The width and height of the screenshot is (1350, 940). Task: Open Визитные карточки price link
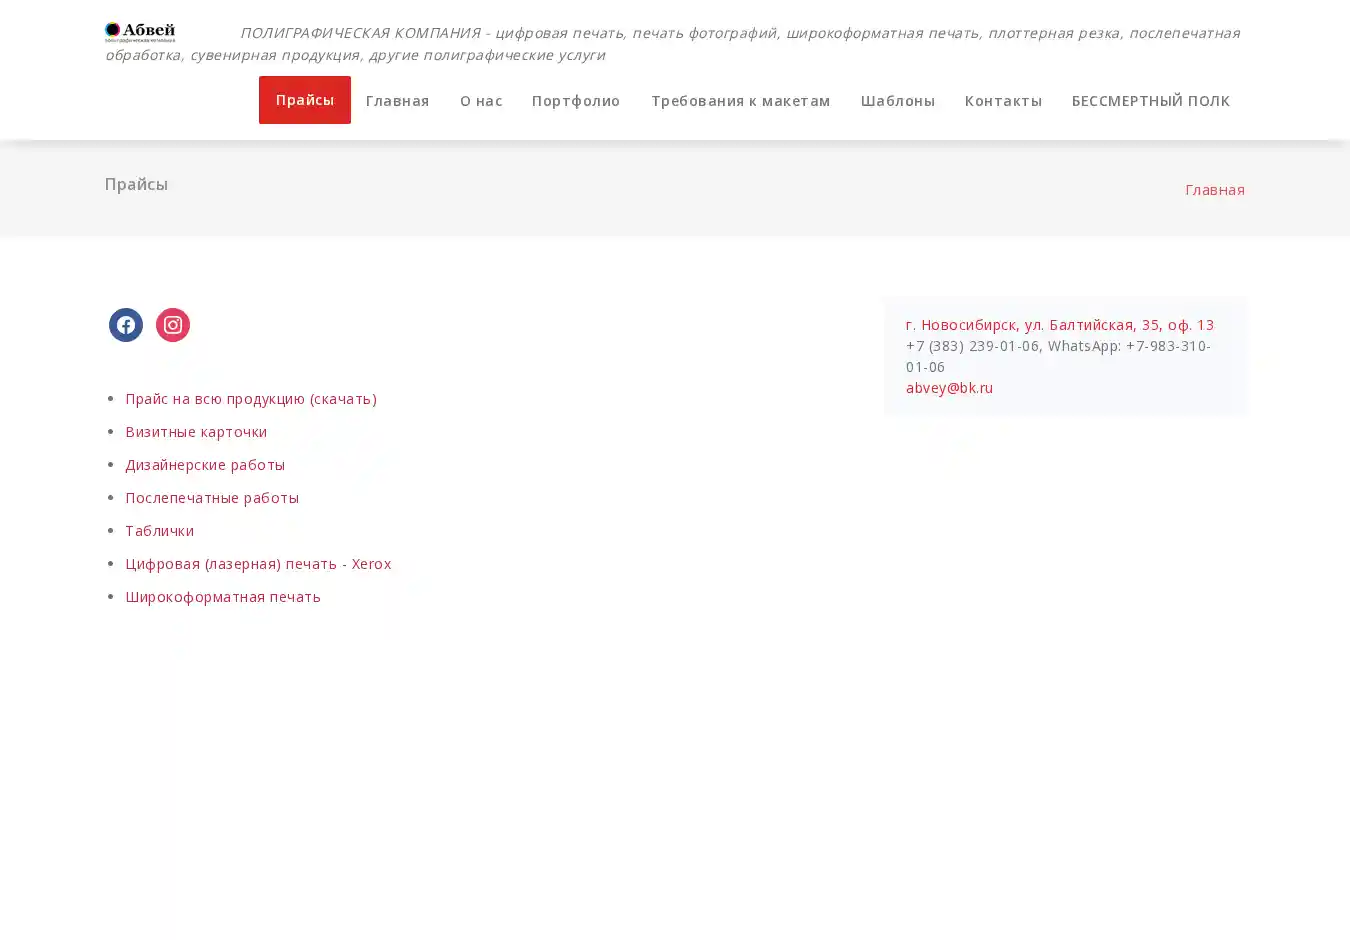(196, 432)
